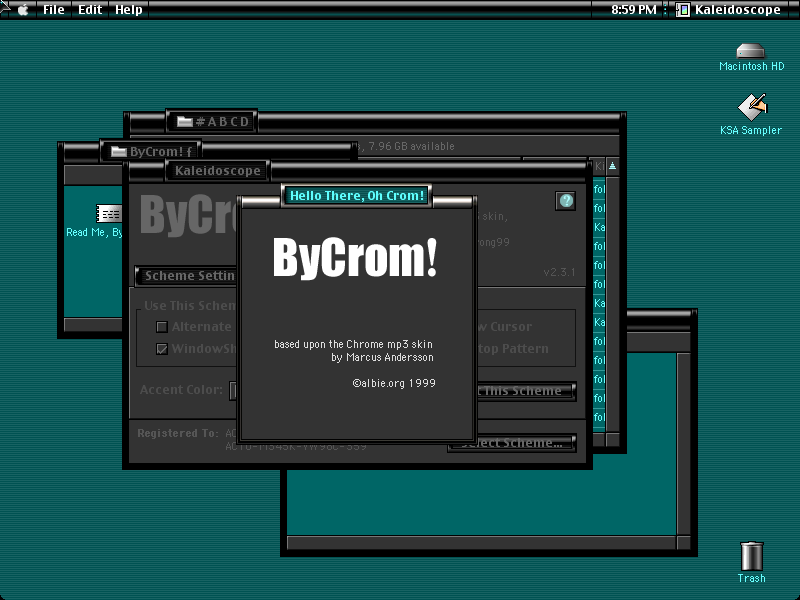Click the white ByCrom! heading in the dialog

355,258
